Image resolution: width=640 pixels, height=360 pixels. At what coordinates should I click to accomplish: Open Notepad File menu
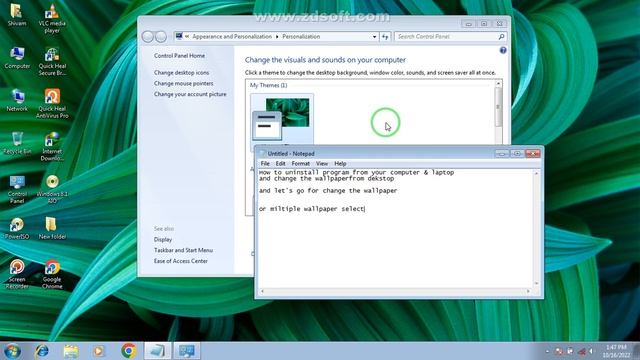[265, 164]
